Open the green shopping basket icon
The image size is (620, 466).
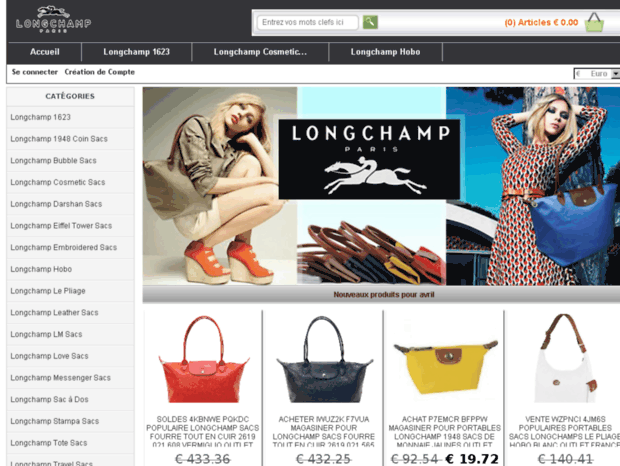pos(594,22)
